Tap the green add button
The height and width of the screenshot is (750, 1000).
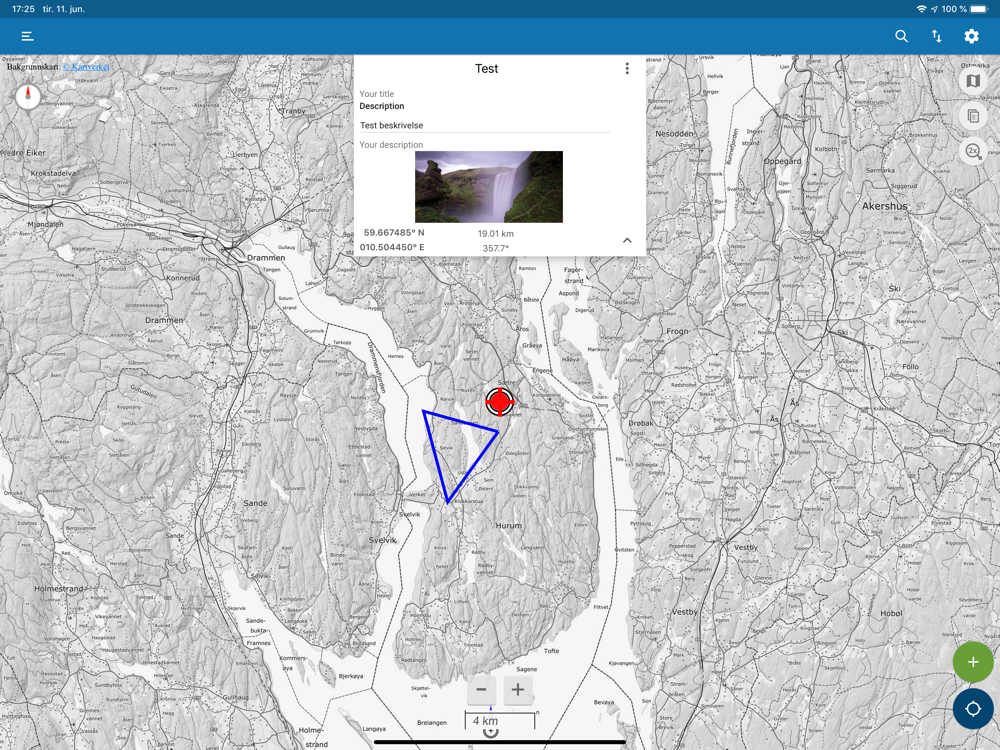[973, 662]
